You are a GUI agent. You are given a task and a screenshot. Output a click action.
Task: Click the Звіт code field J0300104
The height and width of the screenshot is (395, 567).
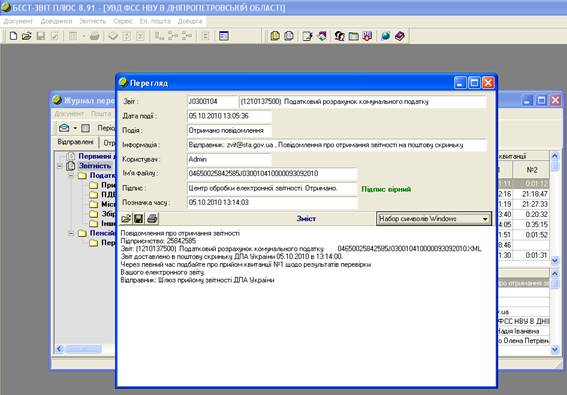point(213,102)
